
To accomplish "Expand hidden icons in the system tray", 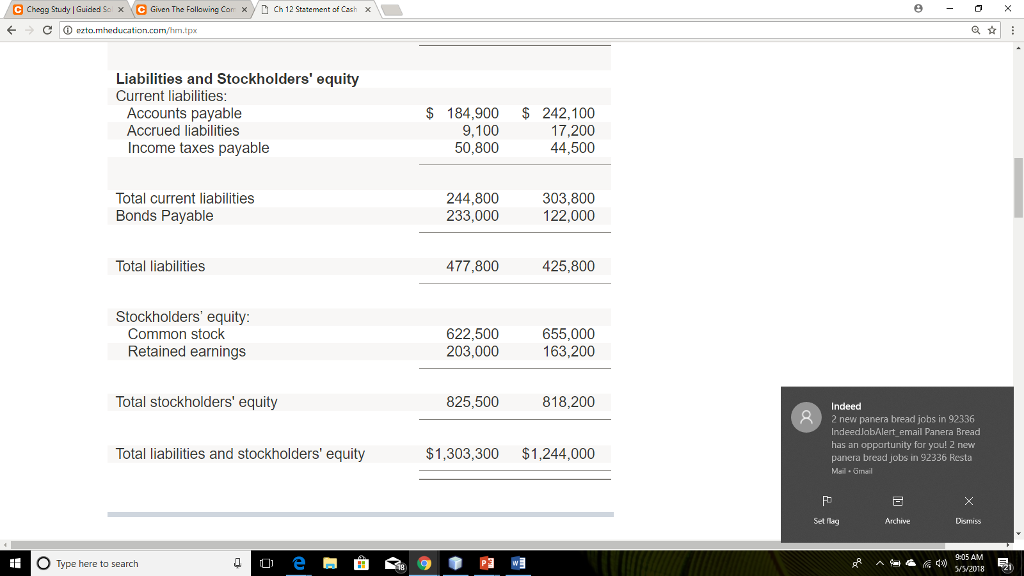I will tap(879, 563).
